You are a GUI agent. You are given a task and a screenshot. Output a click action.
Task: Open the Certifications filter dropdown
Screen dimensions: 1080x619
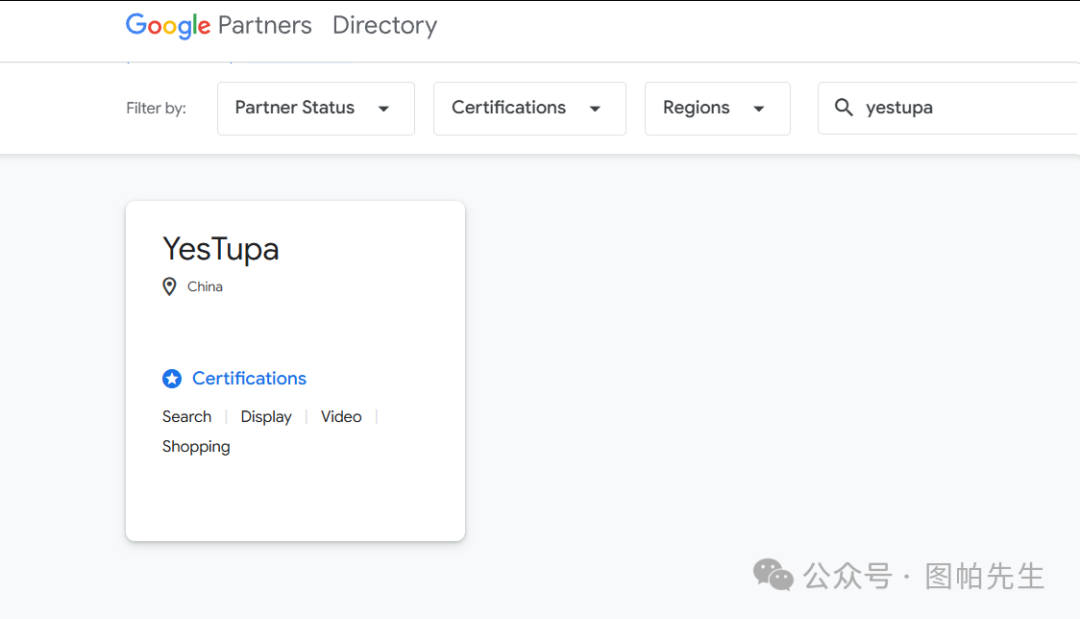pos(529,108)
